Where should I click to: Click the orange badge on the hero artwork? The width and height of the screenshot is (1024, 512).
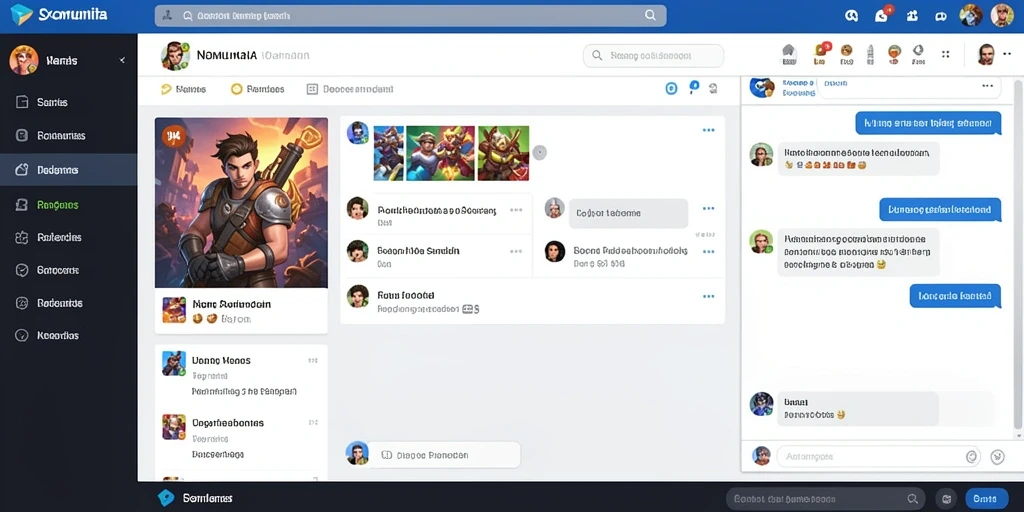coord(174,136)
